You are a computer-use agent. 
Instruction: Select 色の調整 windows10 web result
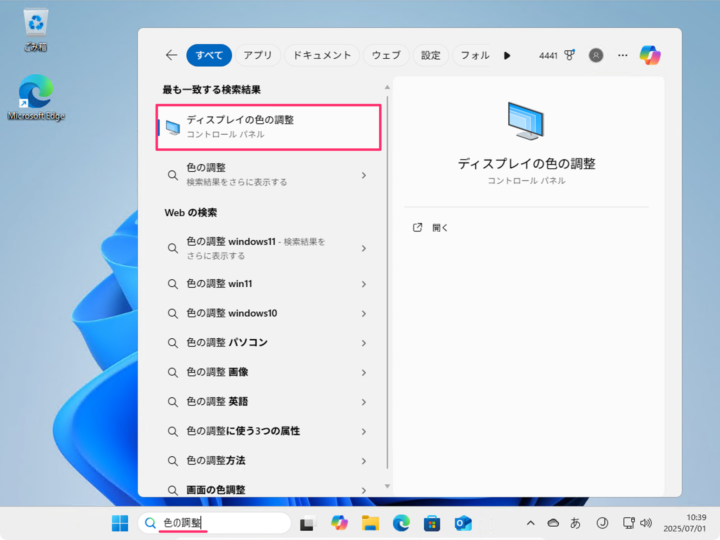[269, 313]
